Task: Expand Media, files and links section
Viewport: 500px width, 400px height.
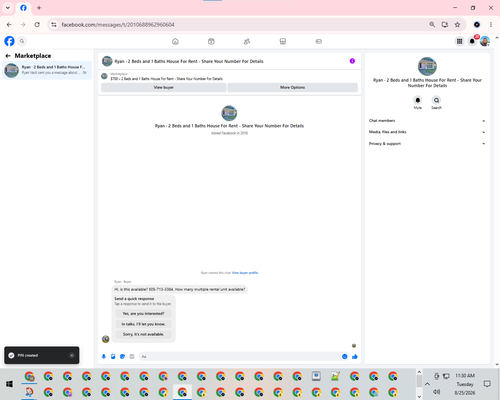Action: 427,132
